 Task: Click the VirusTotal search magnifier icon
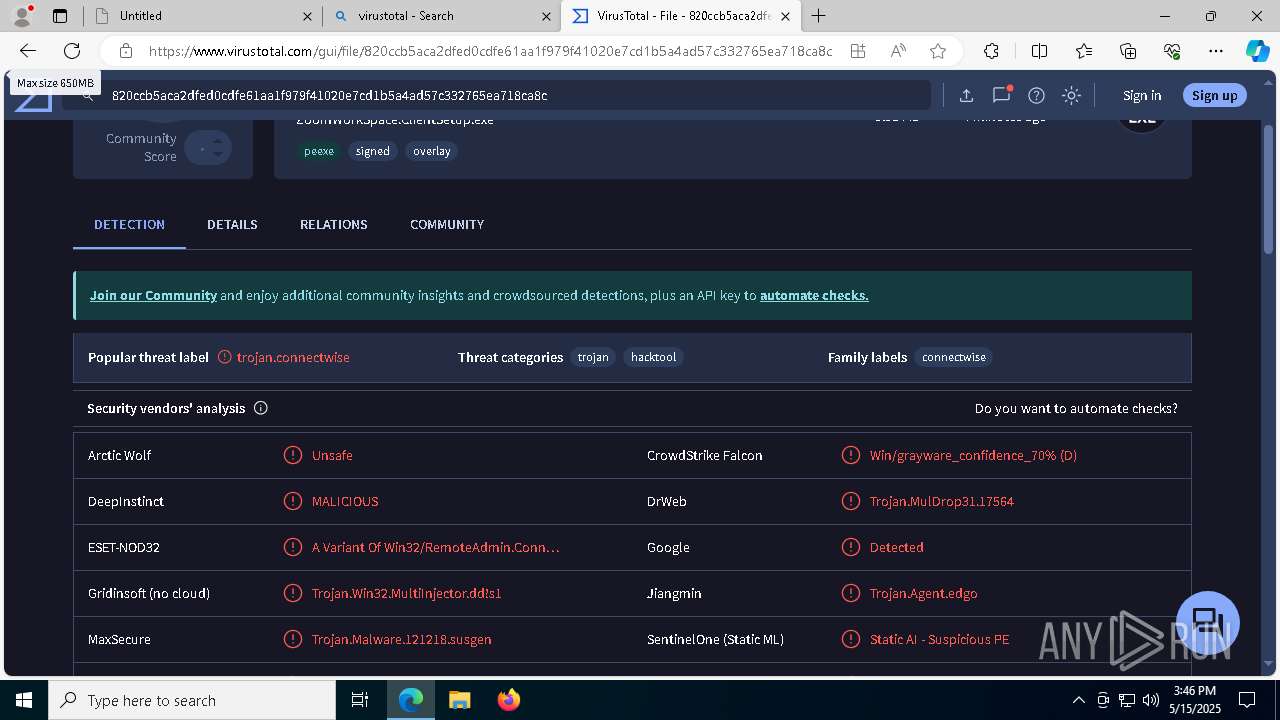pos(88,95)
